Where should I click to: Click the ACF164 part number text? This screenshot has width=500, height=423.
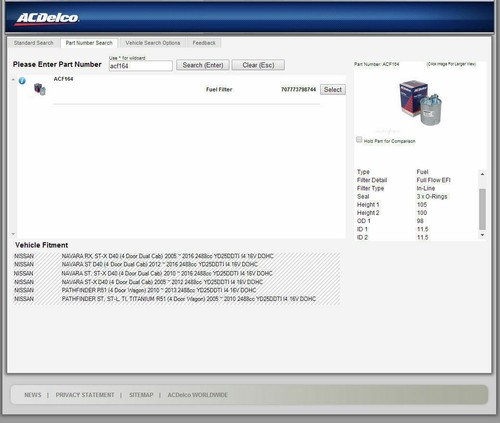tap(63, 79)
